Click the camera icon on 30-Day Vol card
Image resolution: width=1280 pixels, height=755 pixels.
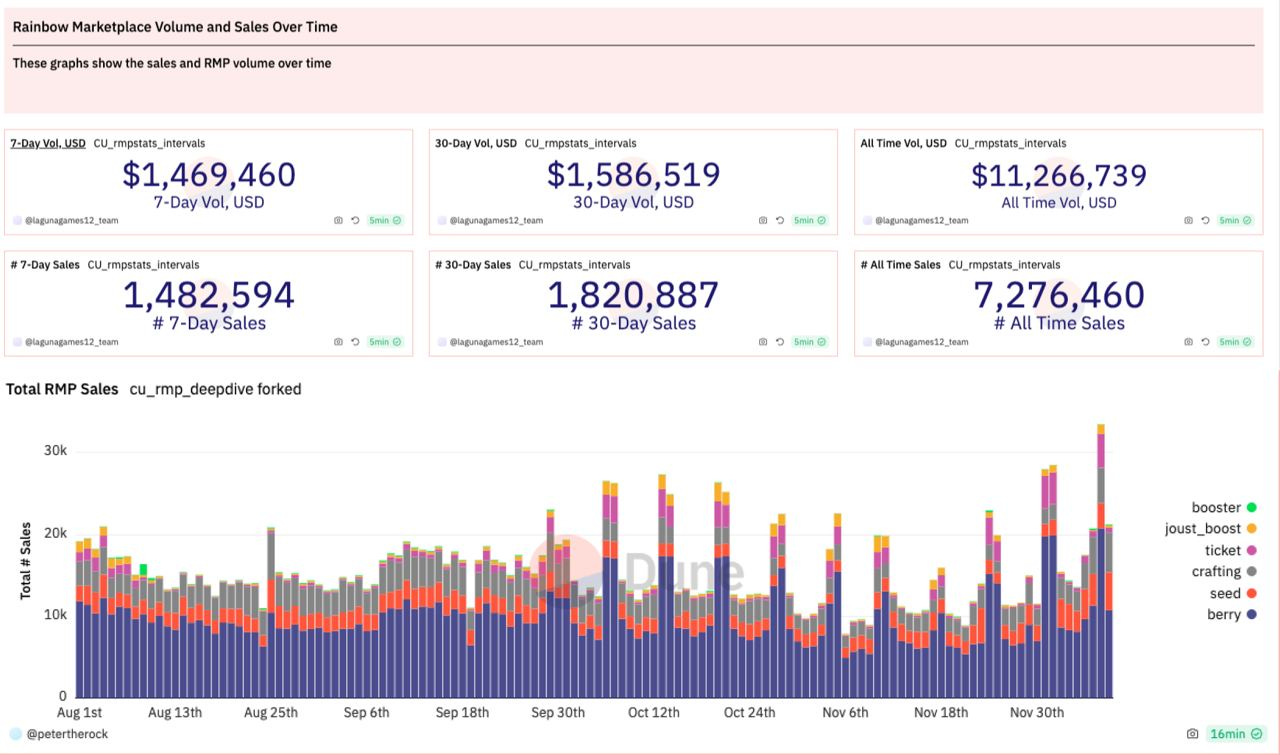763,220
